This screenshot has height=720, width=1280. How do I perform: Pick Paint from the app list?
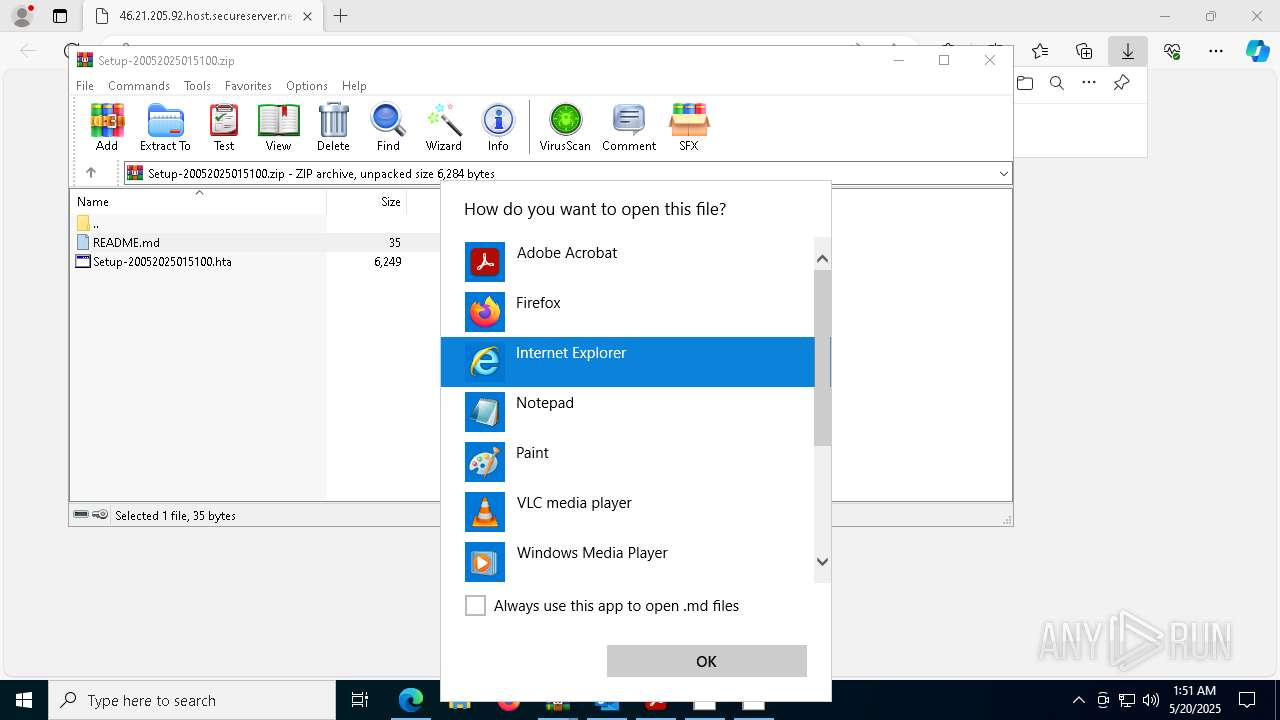(628, 462)
